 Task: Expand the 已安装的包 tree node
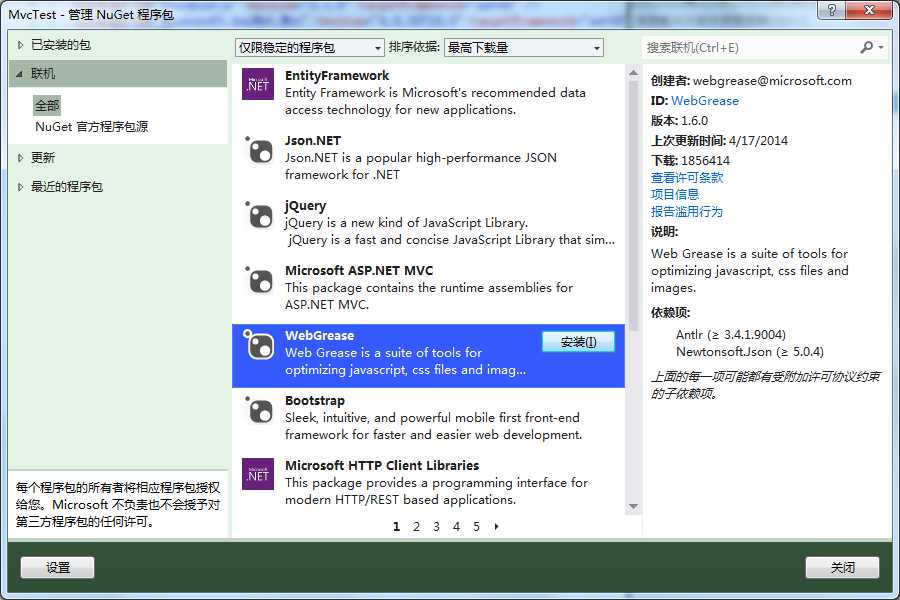[x=20, y=45]
